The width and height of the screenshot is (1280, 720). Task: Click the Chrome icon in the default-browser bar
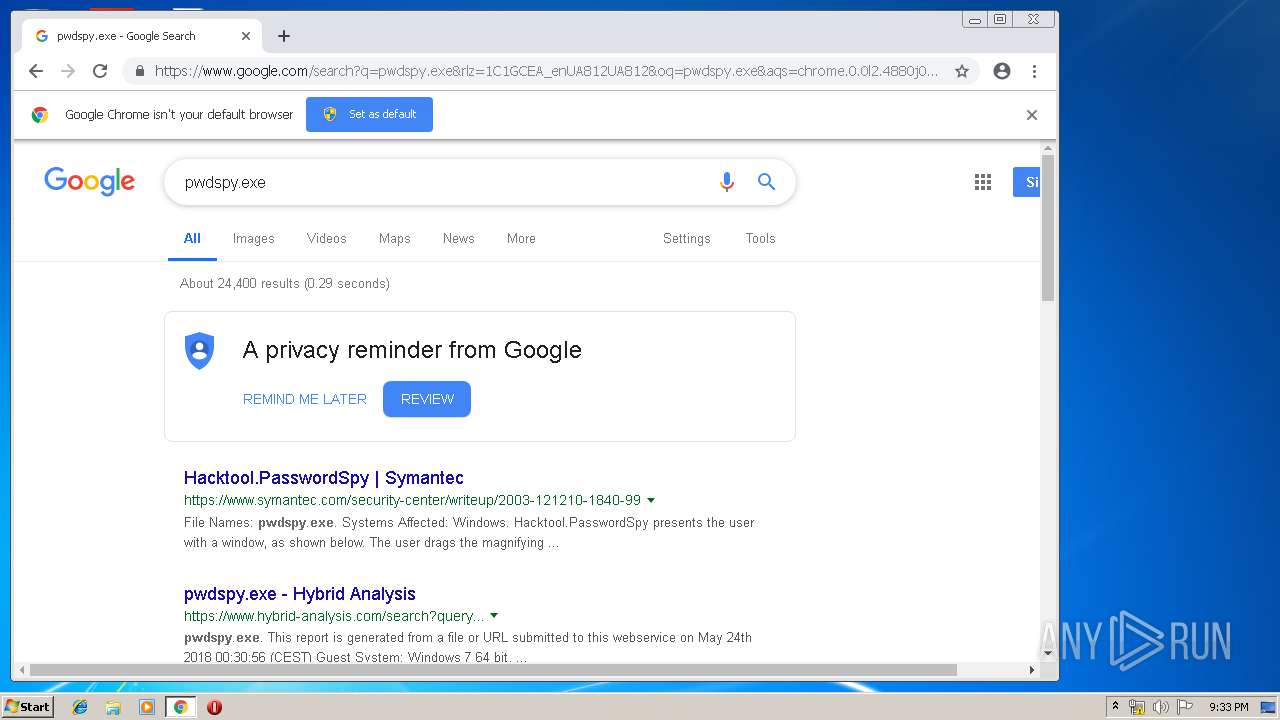pyautogui.click(x=40, y=115)
